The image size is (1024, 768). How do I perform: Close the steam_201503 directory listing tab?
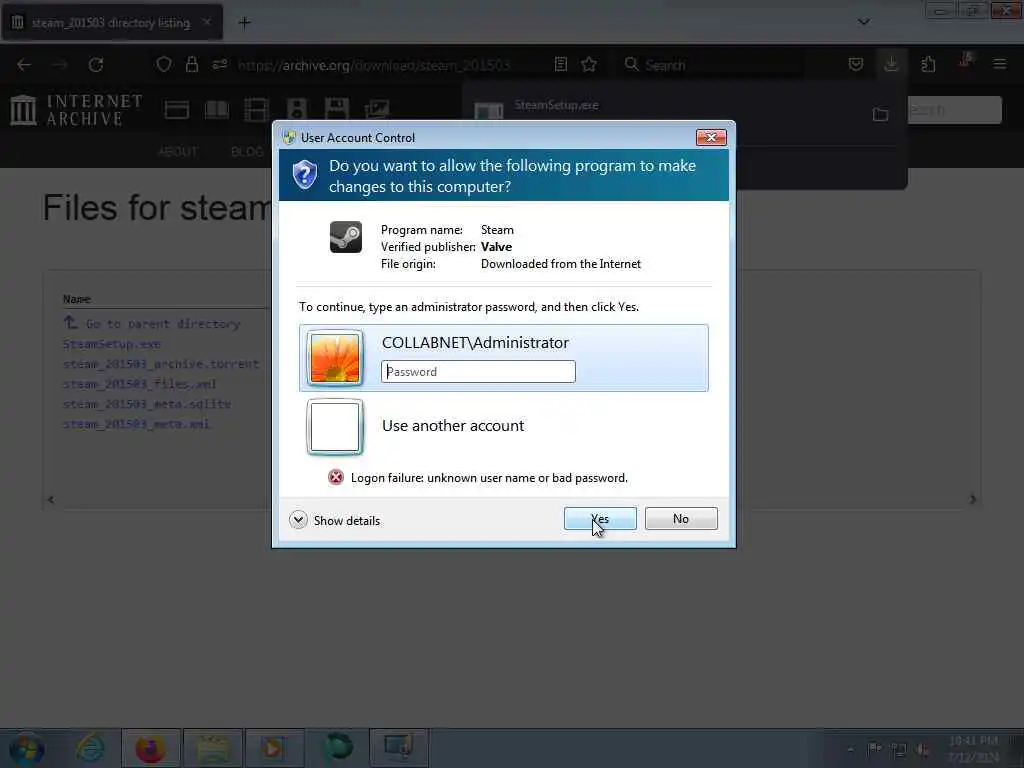[206, 22]
